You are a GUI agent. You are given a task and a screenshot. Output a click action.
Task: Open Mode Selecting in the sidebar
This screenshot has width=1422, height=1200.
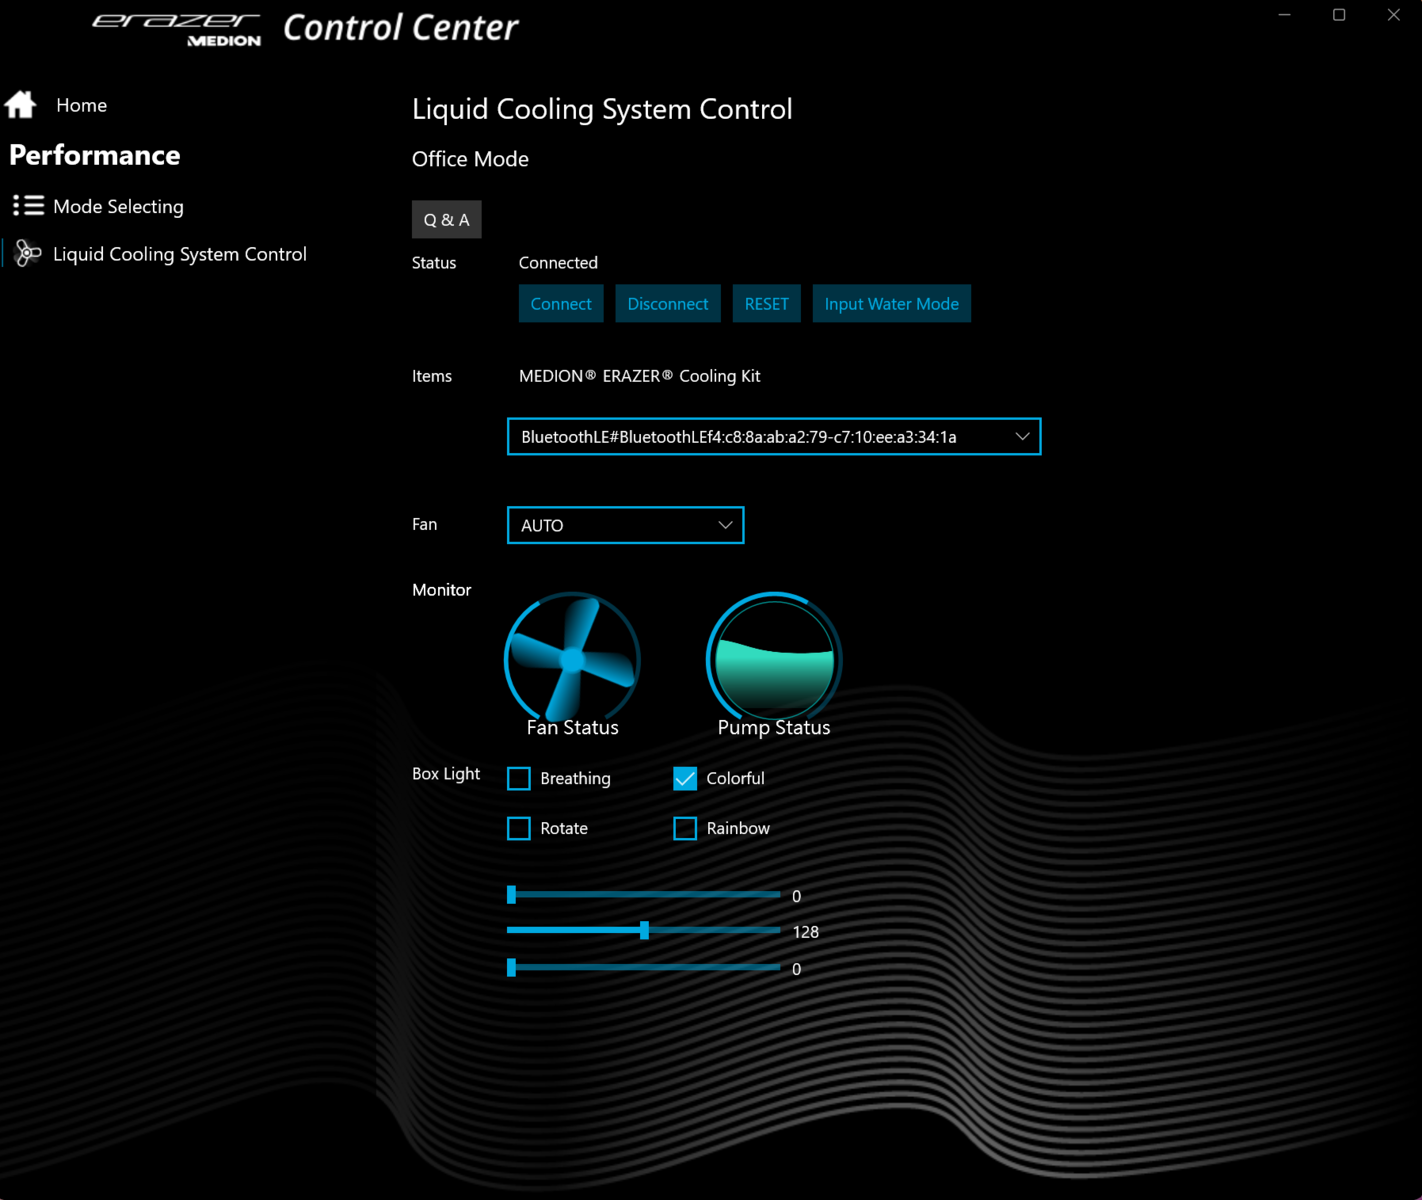[118, 206]
